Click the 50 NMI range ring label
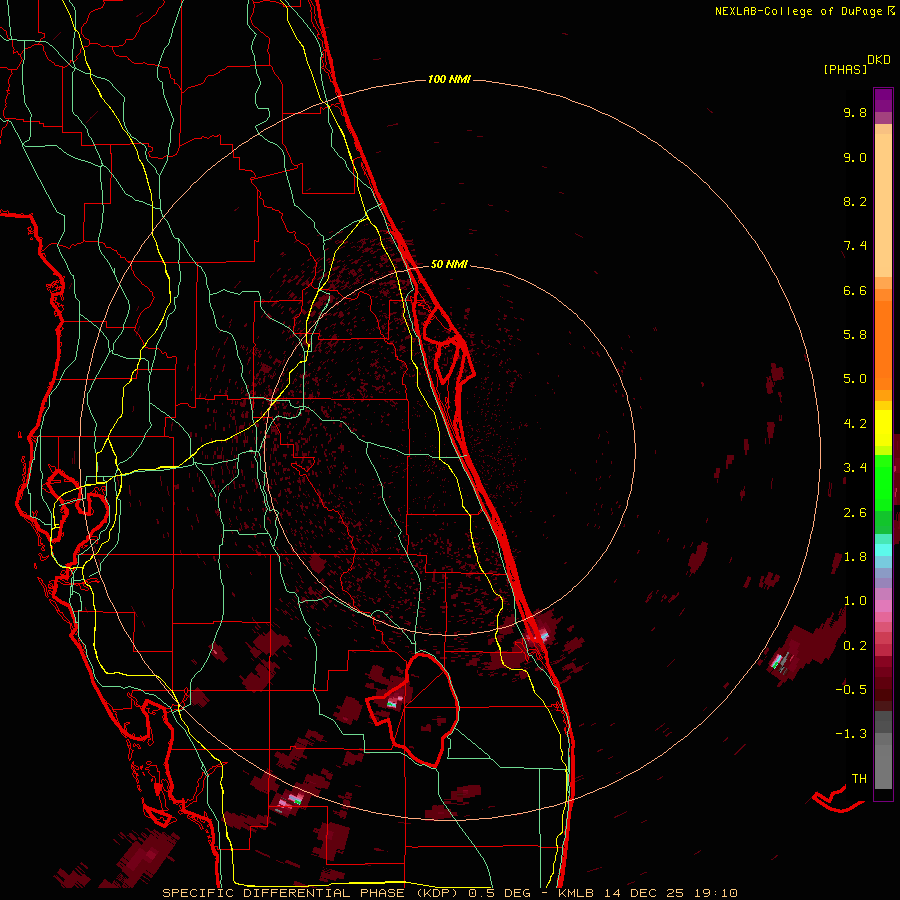 449,264
